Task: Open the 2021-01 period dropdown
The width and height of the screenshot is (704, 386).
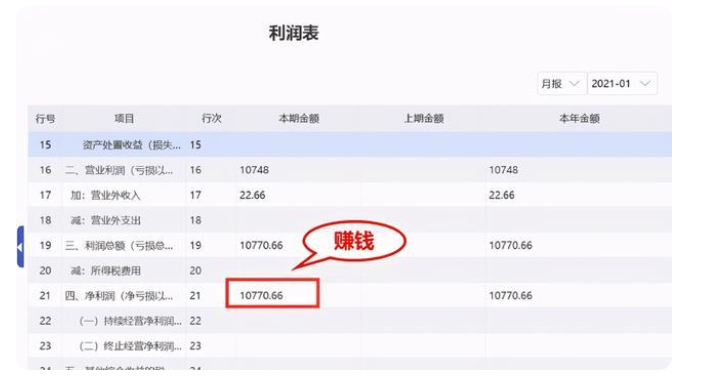Action: (x=622, y=83)
